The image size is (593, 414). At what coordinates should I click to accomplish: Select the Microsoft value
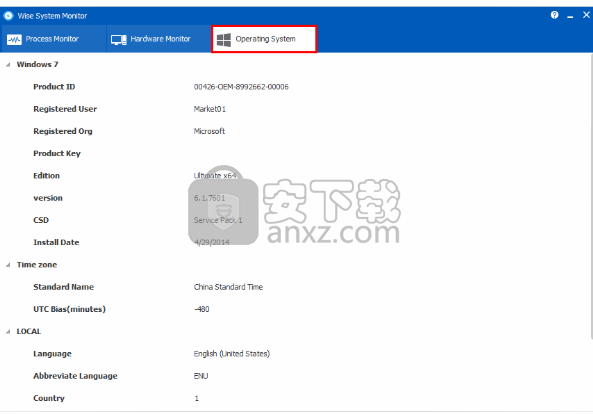tap(209, 131)
